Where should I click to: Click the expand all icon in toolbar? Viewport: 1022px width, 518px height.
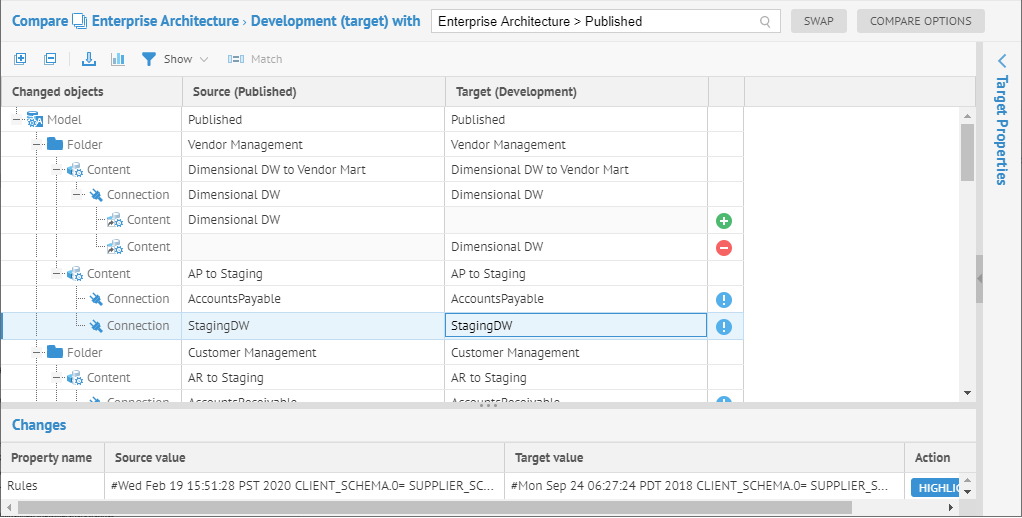(x=20, y=59)
